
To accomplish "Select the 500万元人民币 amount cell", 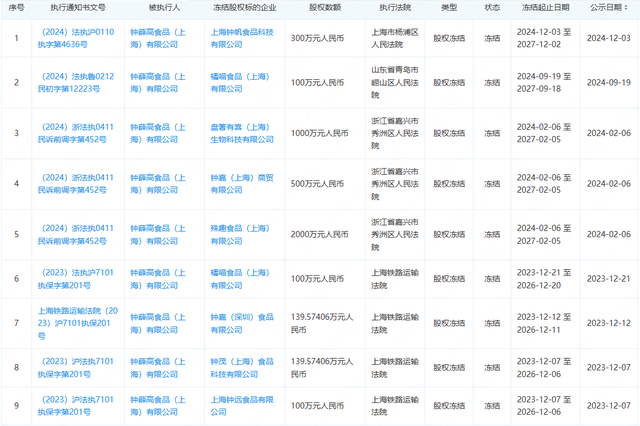I will pos(317,184).
